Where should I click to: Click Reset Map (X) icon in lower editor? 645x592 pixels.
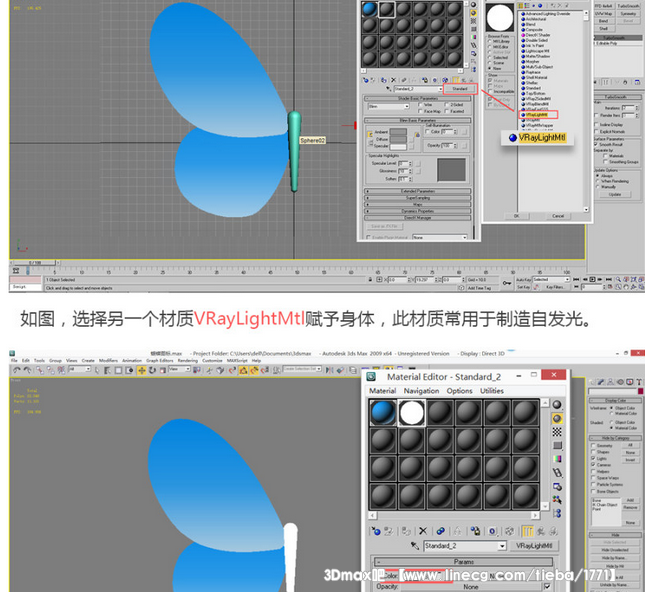pos(423,531)
